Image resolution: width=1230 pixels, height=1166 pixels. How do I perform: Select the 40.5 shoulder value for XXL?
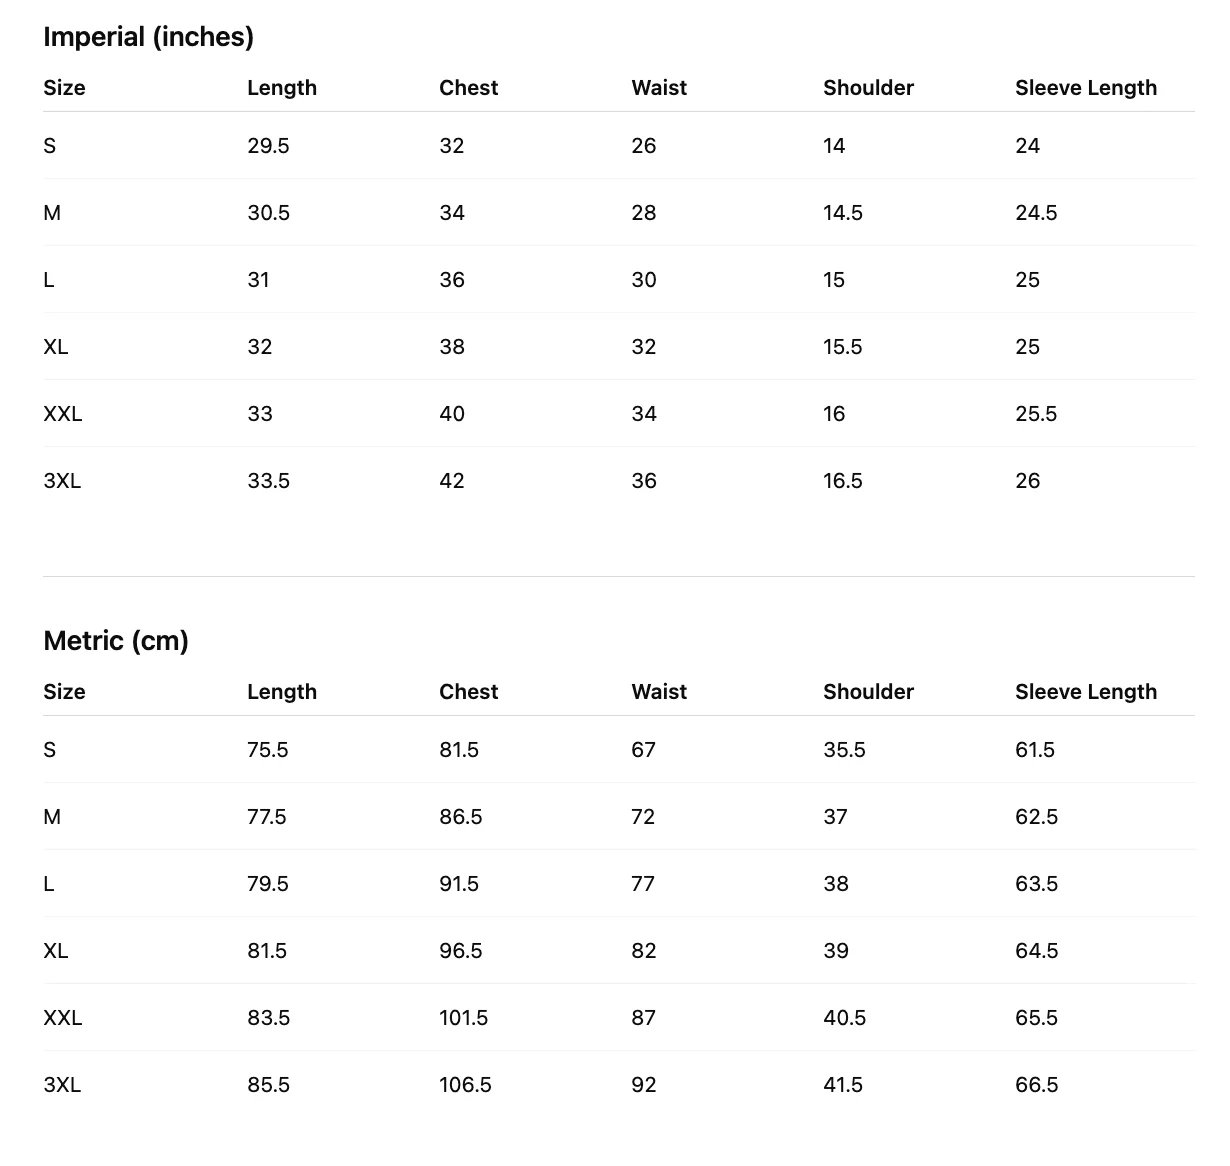[x=845, y=1018]
